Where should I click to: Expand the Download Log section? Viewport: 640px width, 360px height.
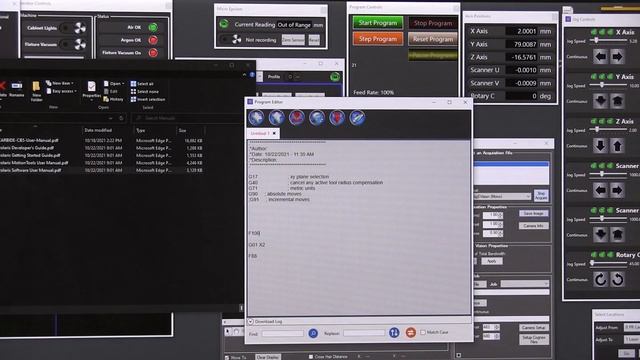click(x=251, y=322)
